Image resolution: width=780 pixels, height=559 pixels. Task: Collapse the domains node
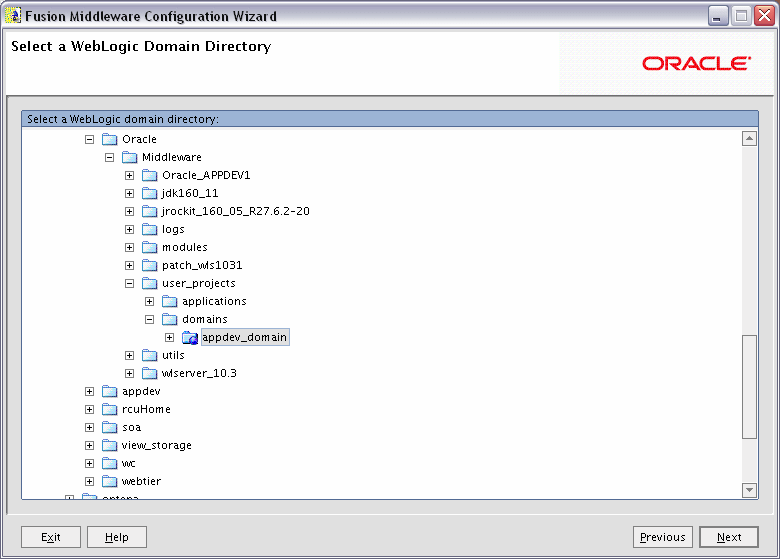point(149,319)
